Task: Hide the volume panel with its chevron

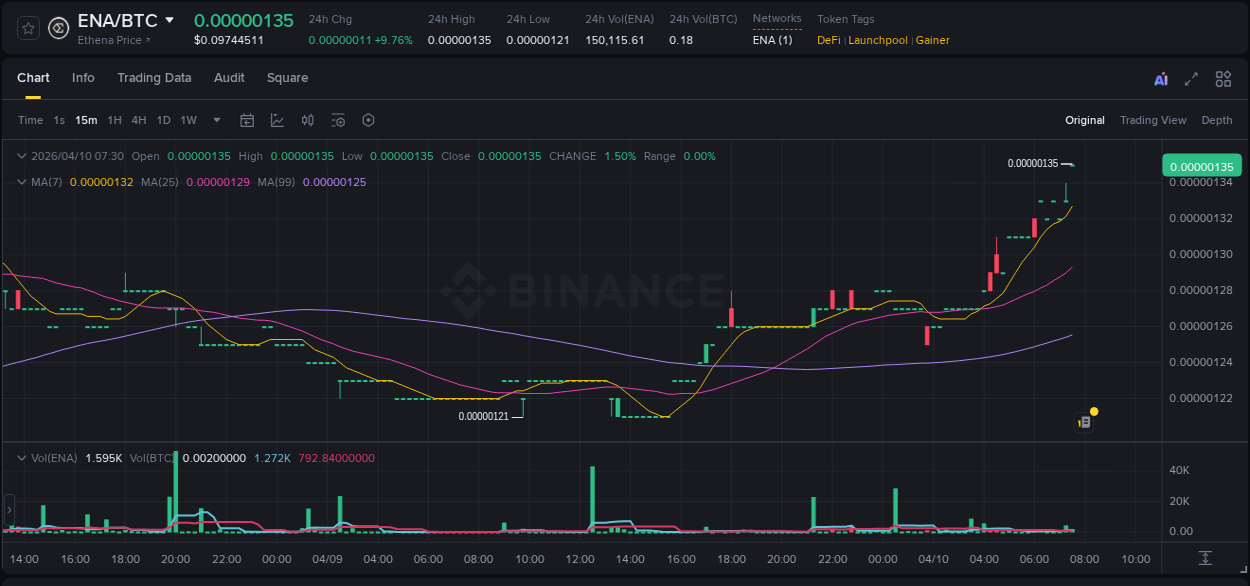Action: [22, 457]
